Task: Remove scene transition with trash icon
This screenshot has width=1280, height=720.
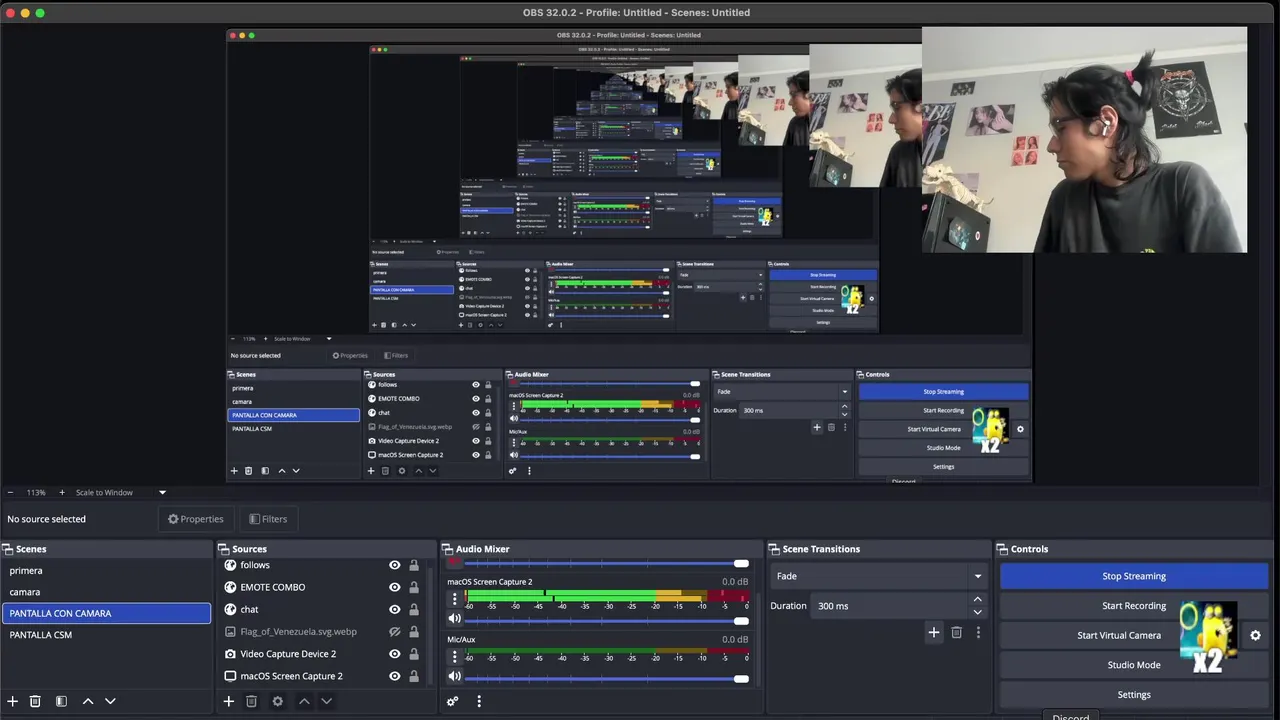Action: pyautogui.click(x=957, y=632)
